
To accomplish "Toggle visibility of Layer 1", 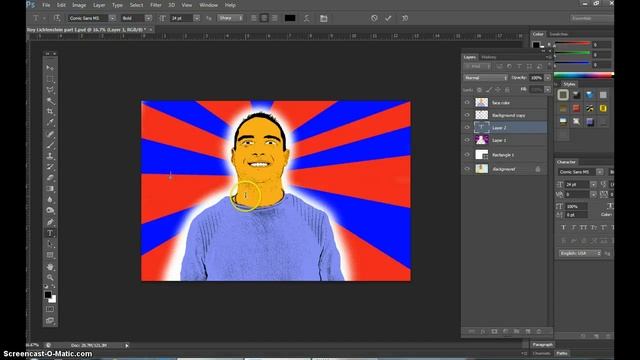I will click(x=467, y=140).
